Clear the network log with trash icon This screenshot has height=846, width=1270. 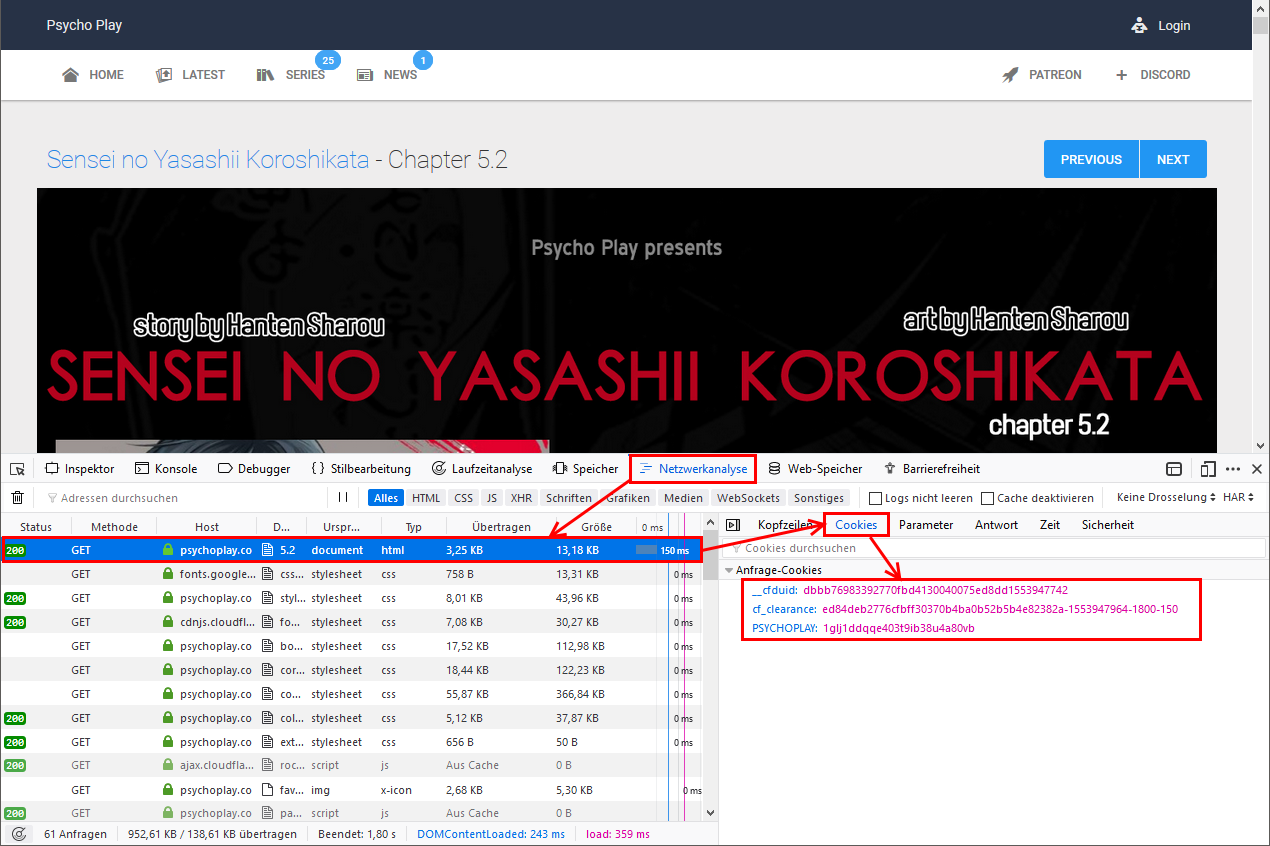coord(17,497)
